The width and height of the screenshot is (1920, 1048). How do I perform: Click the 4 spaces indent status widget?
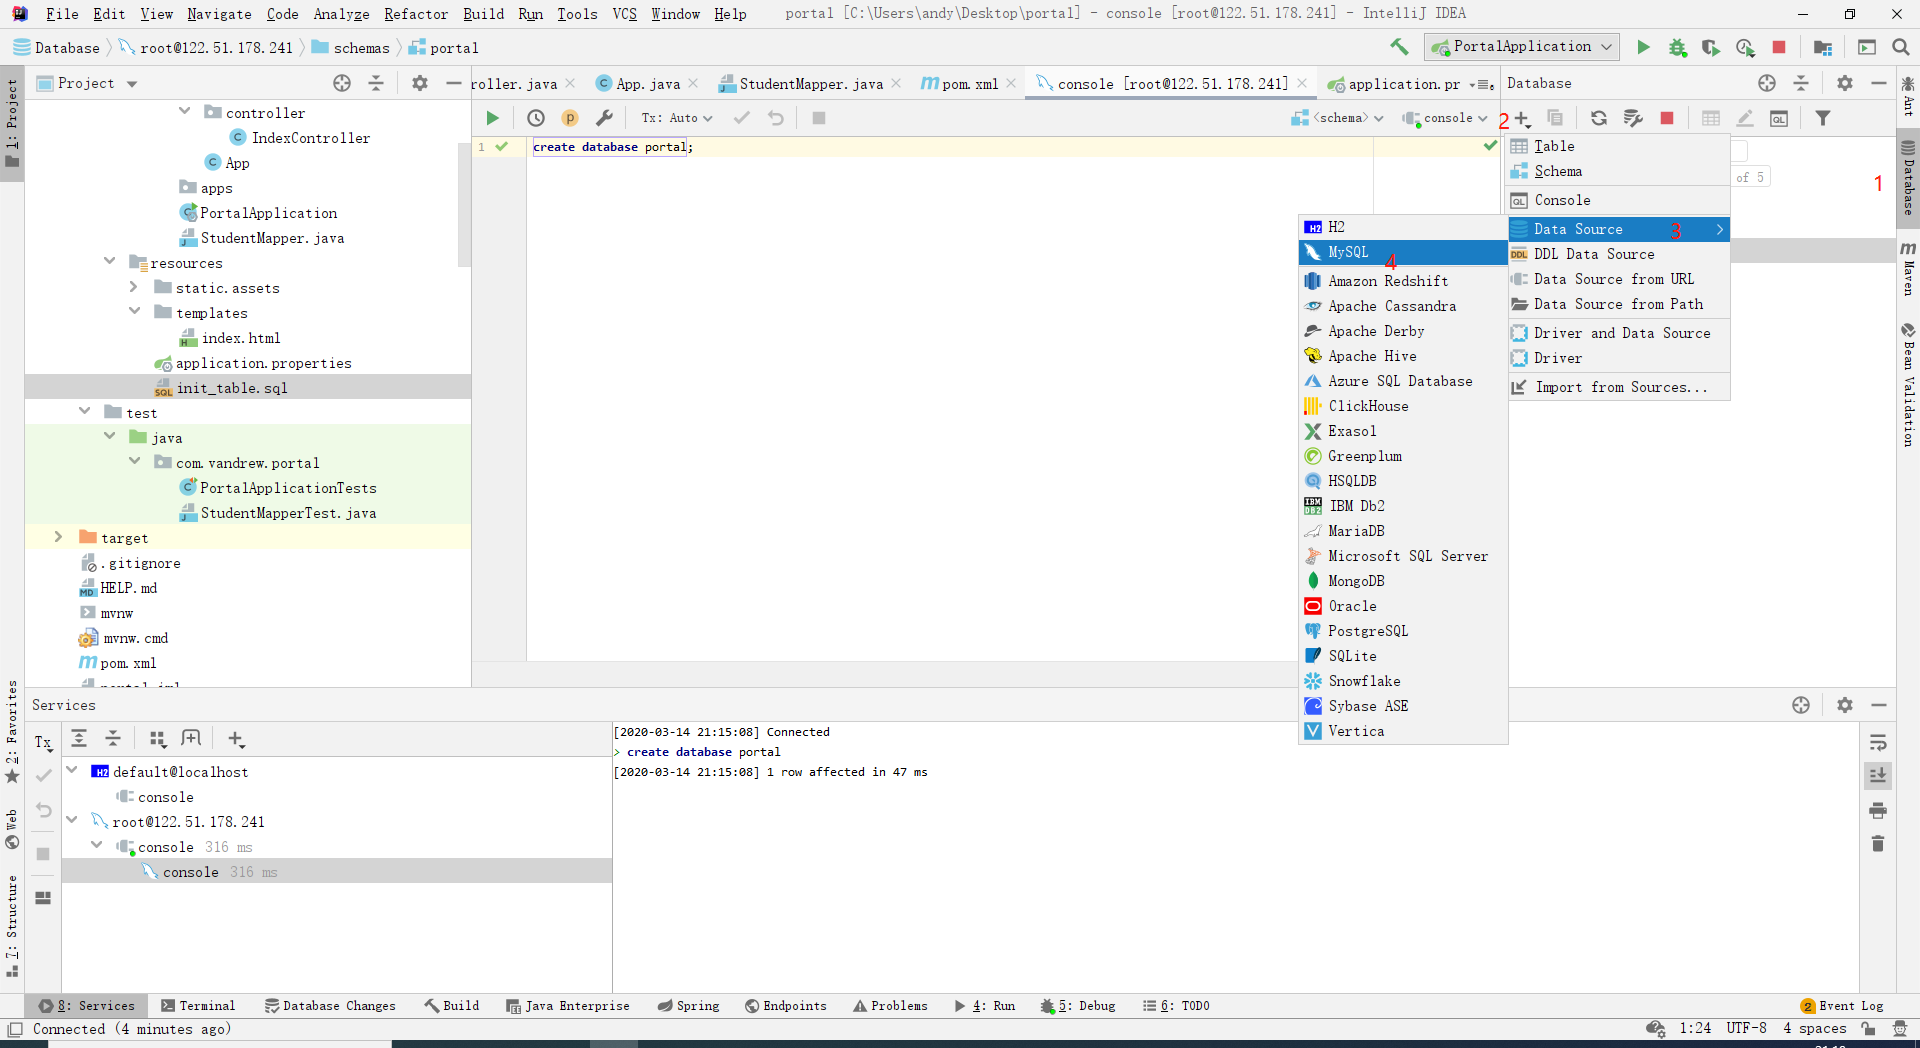point(1814,1028)
